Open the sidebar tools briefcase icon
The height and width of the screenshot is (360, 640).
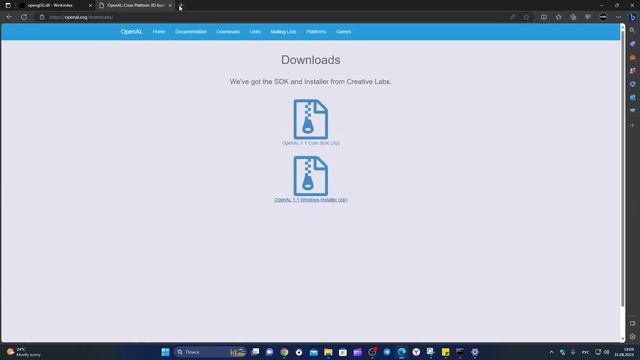(632, 57)
